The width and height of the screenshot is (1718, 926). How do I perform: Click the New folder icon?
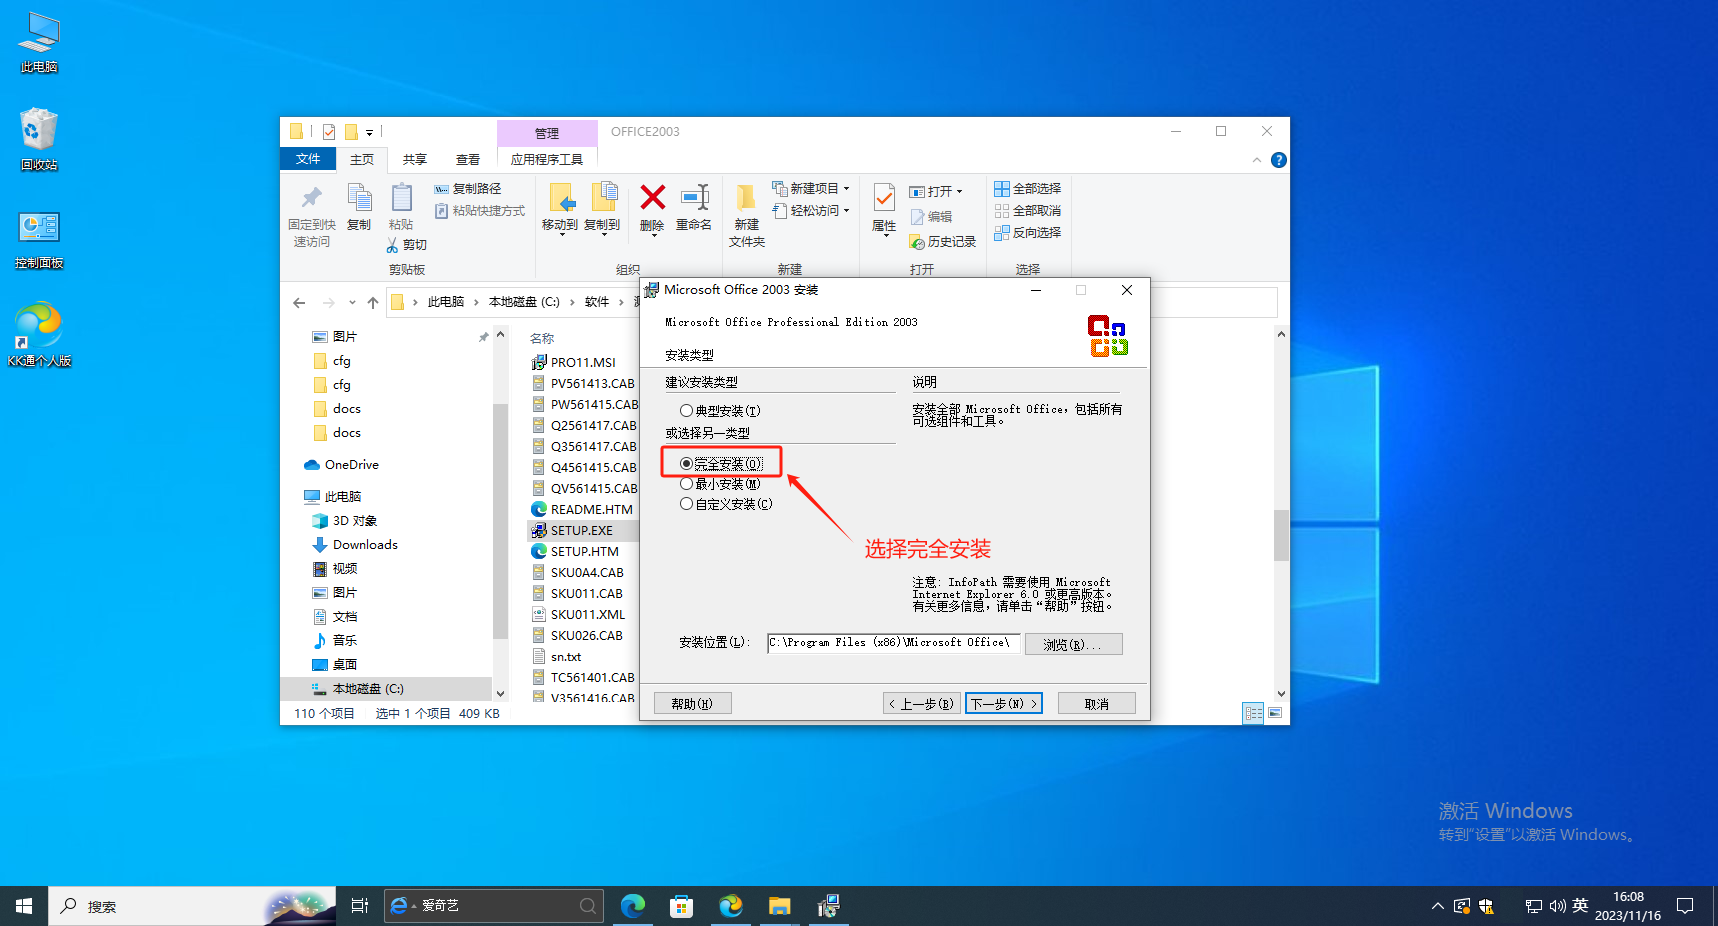[746, 197]
